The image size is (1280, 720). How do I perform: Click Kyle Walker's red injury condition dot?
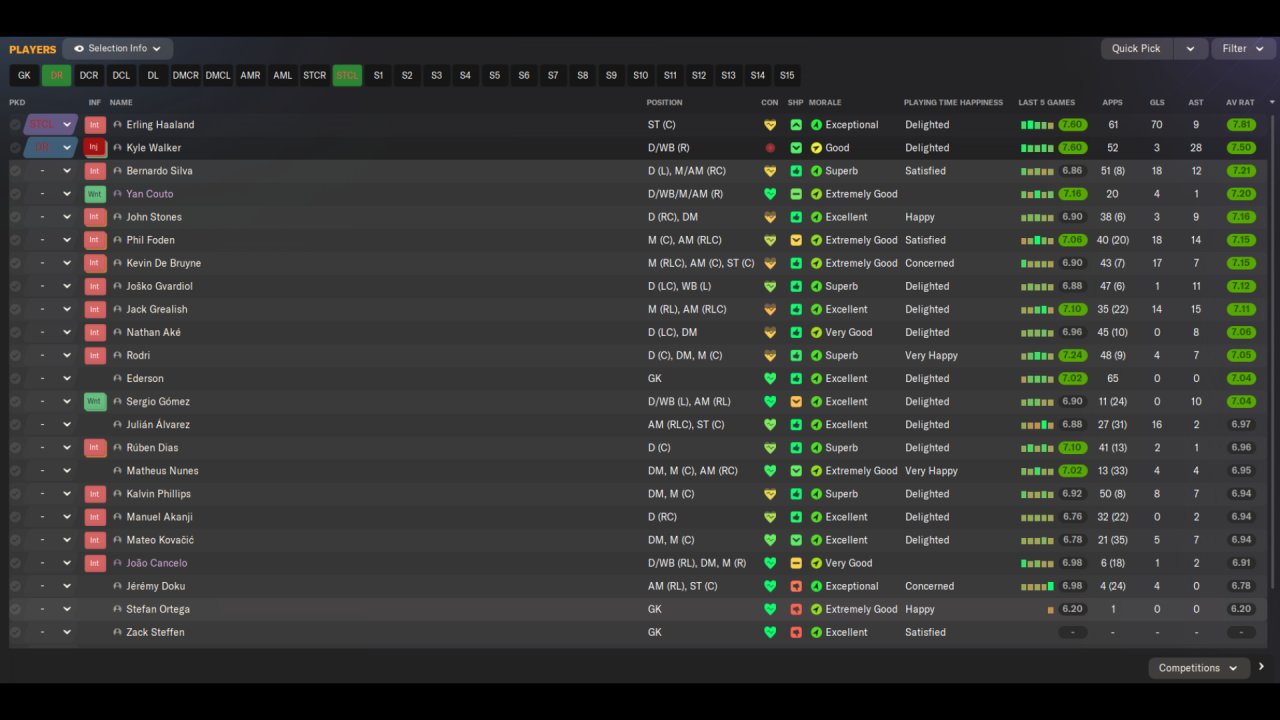tap(770, 148)
